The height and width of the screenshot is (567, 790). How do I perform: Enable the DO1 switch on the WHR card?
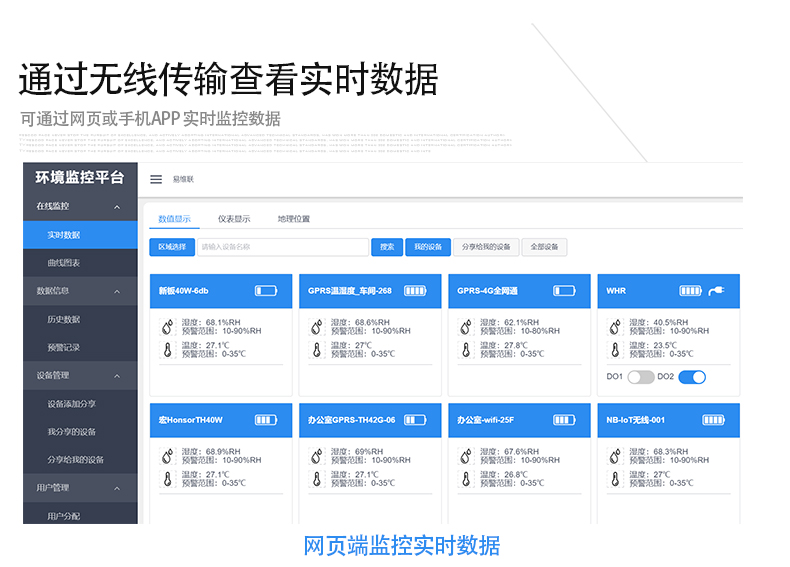click(x=640, y=377)
